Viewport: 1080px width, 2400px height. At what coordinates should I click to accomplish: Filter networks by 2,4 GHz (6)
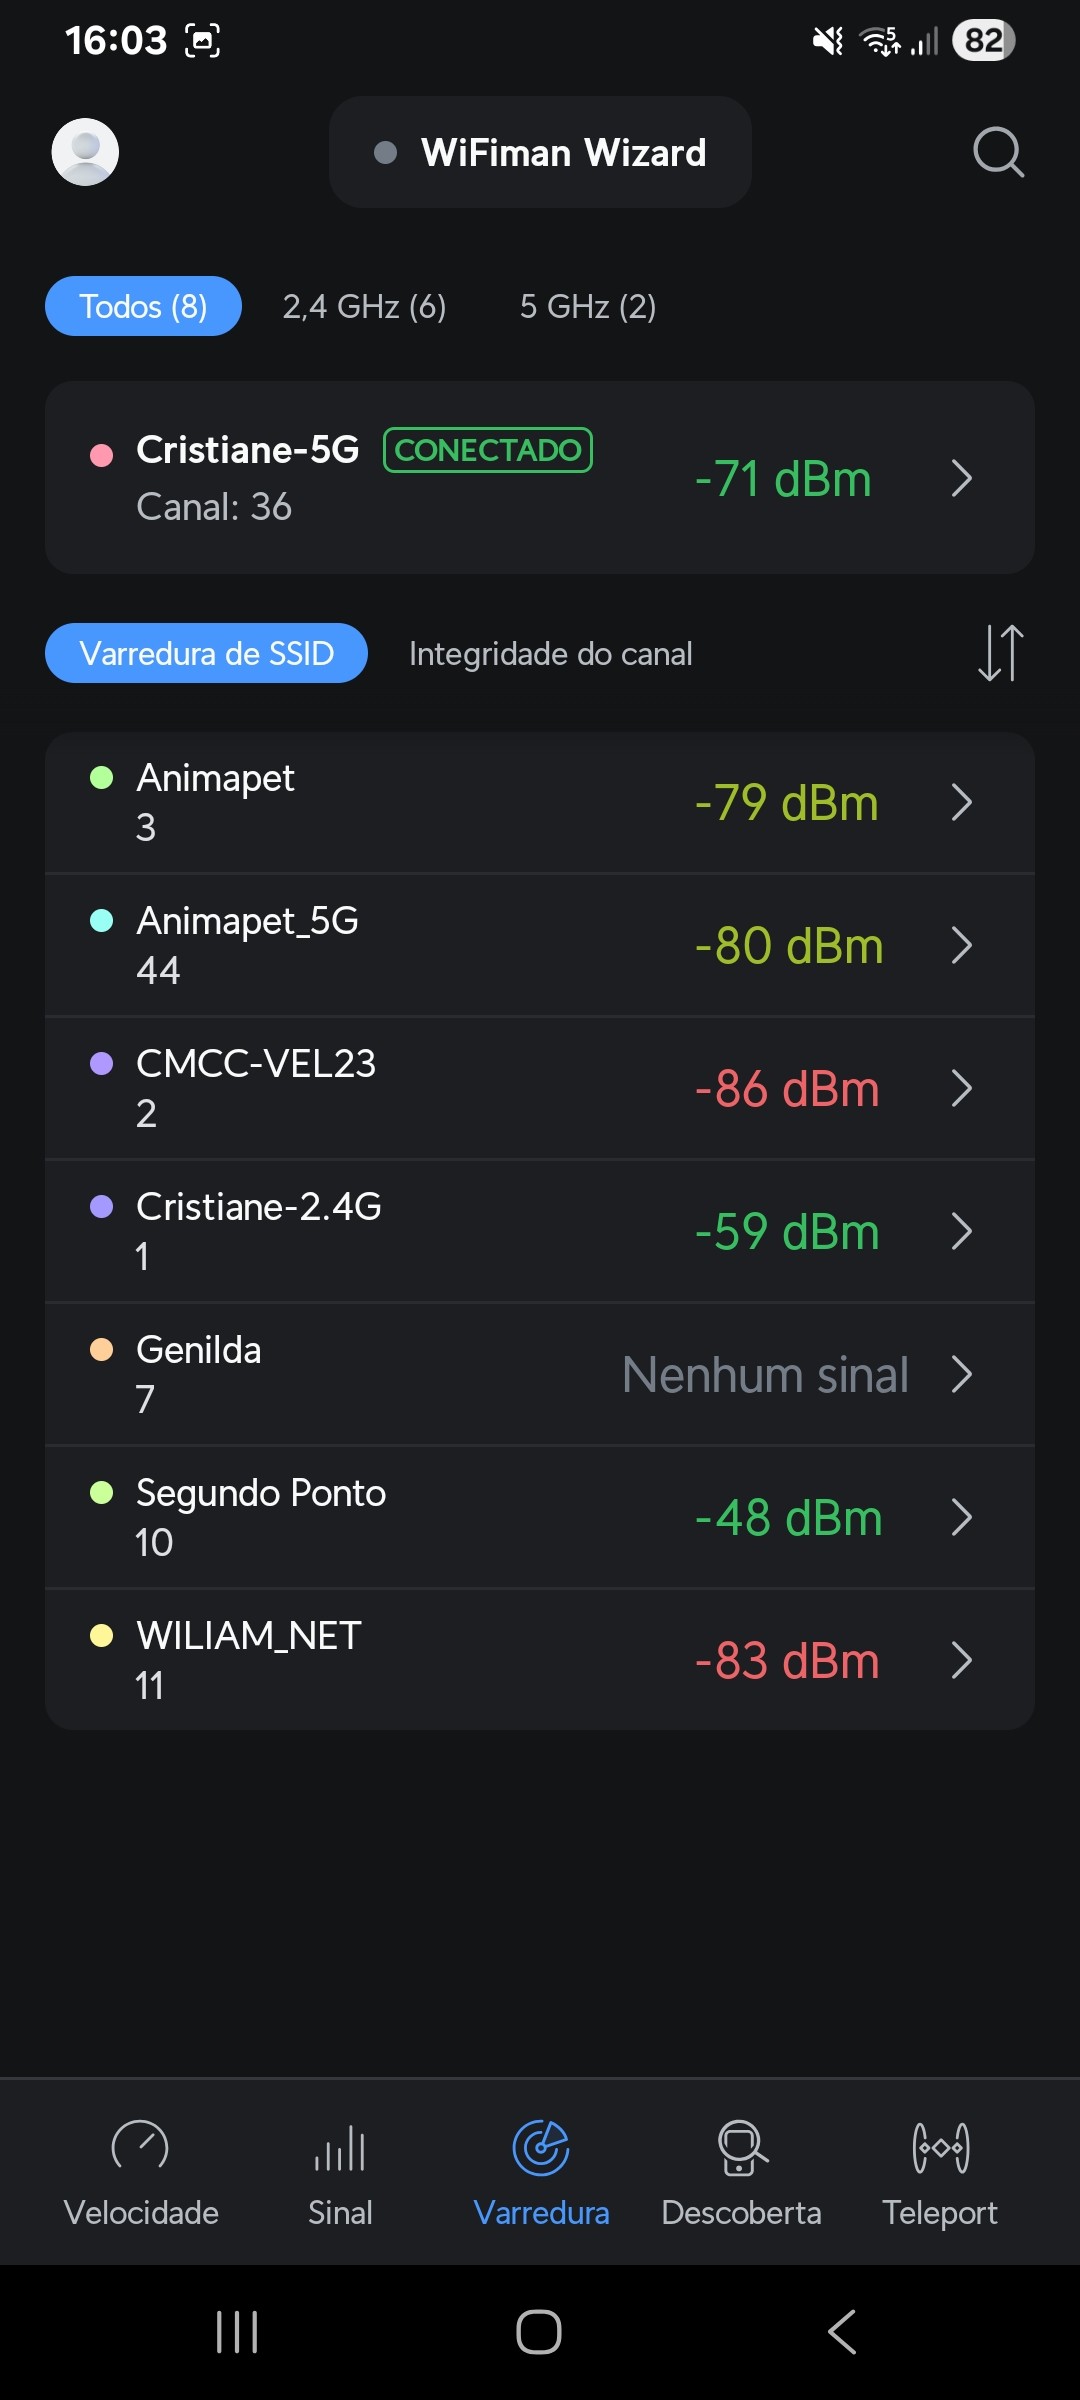pyautogui.click(x=364, y=306)
